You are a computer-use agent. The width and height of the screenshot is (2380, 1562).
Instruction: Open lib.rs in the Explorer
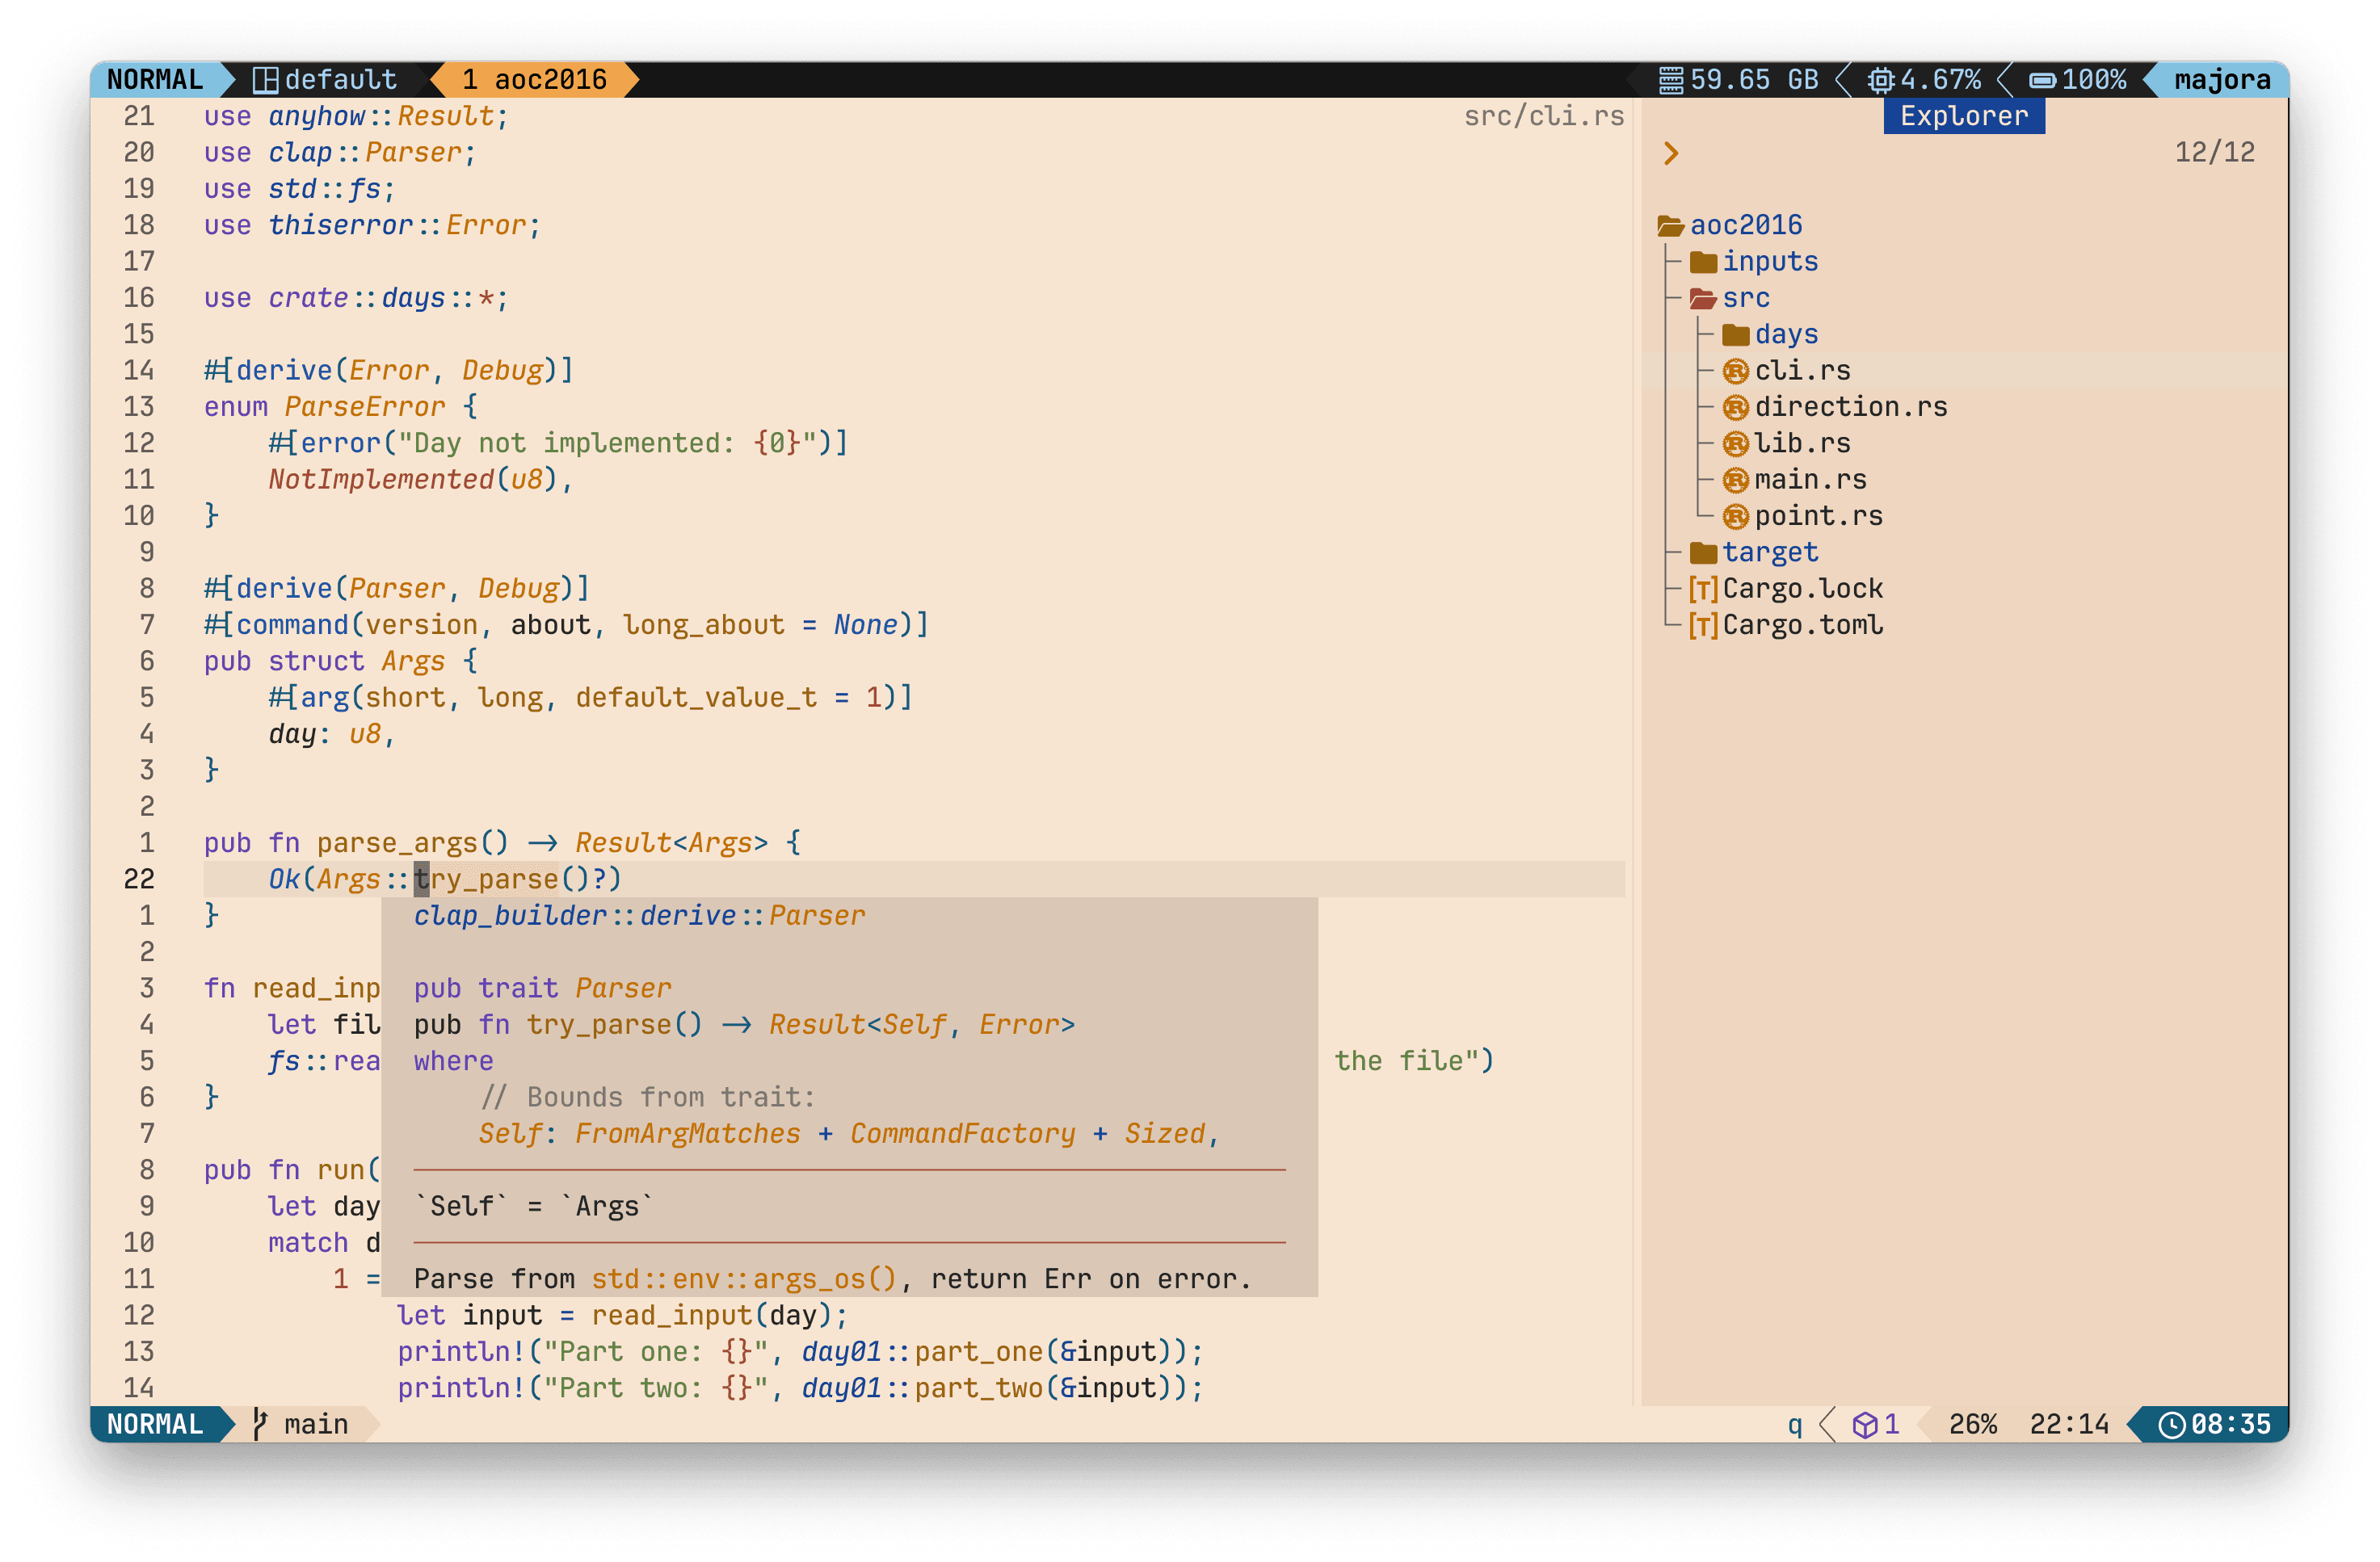[x=1802, y=444]
